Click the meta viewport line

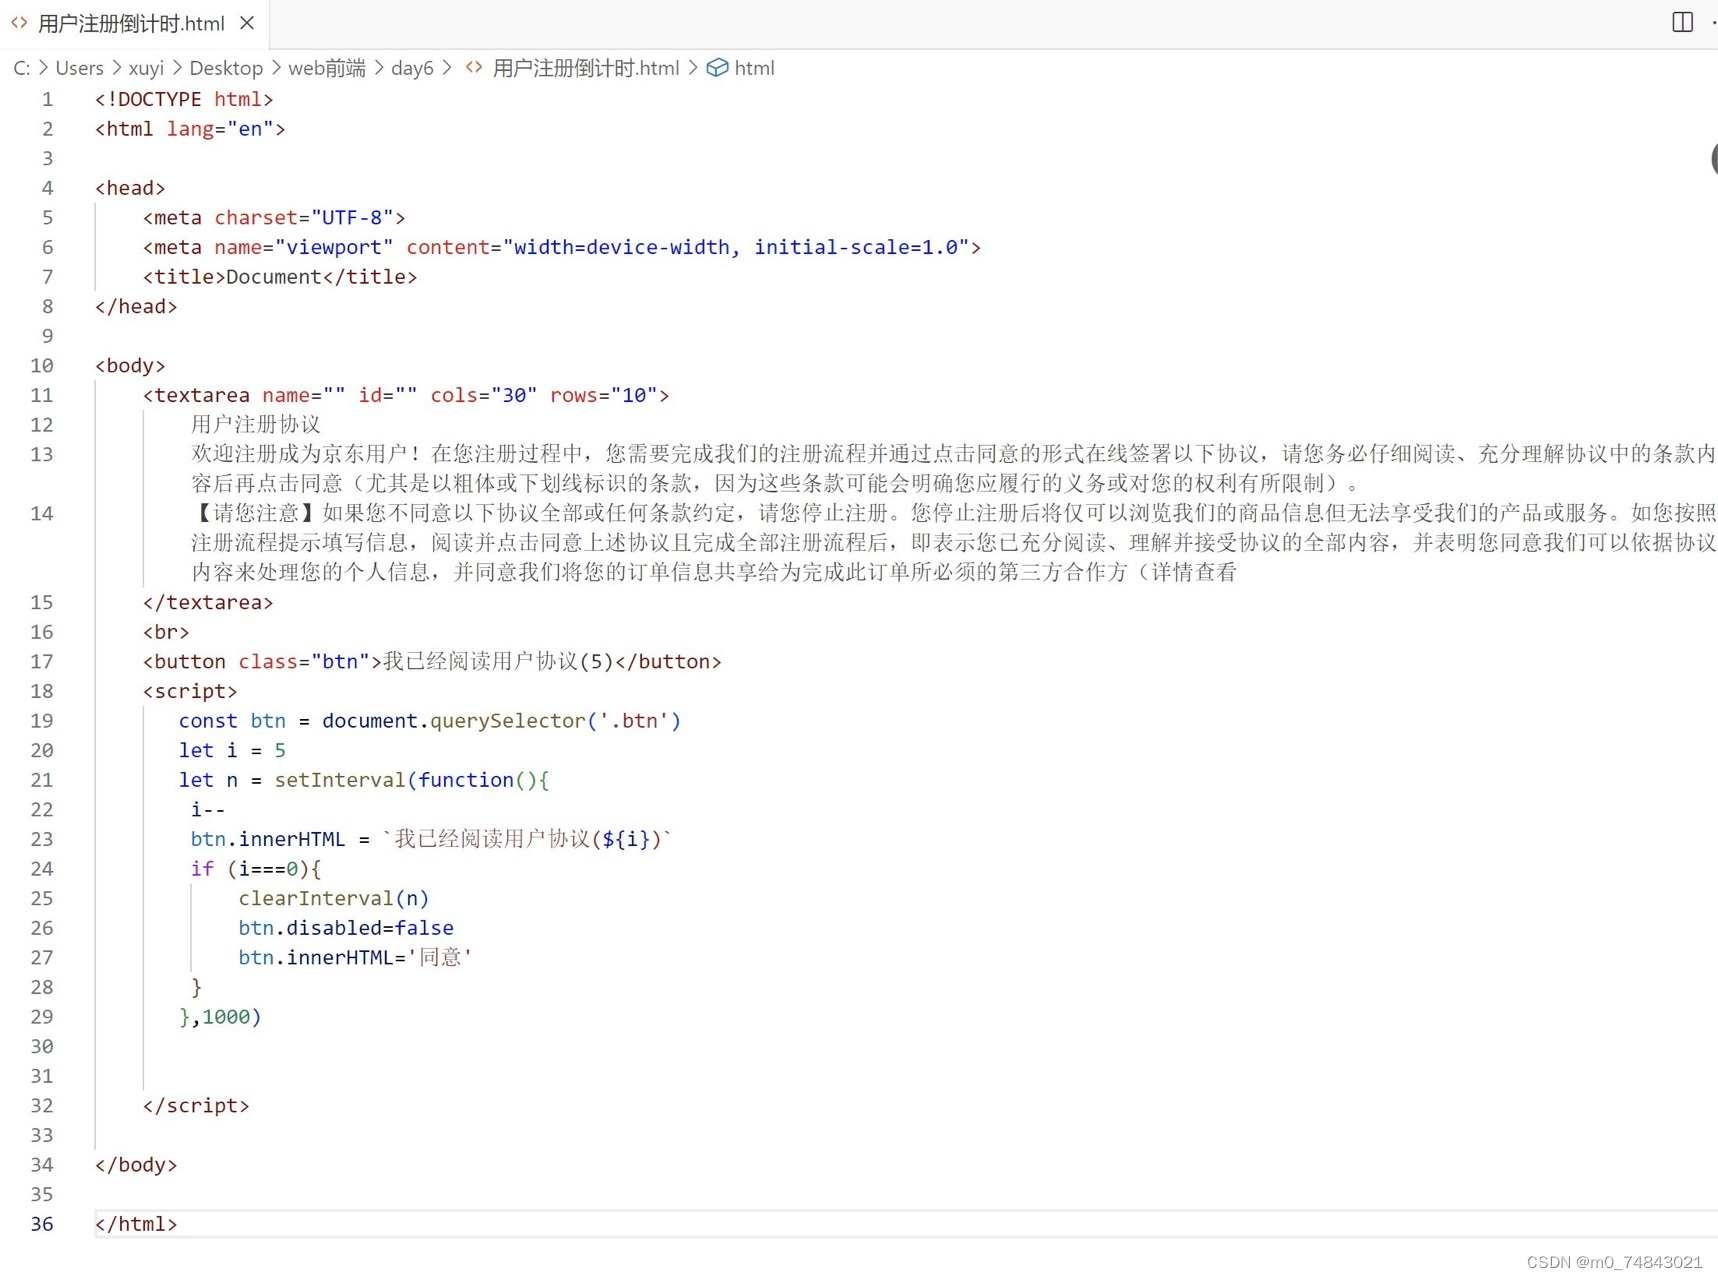coord(562,247)
